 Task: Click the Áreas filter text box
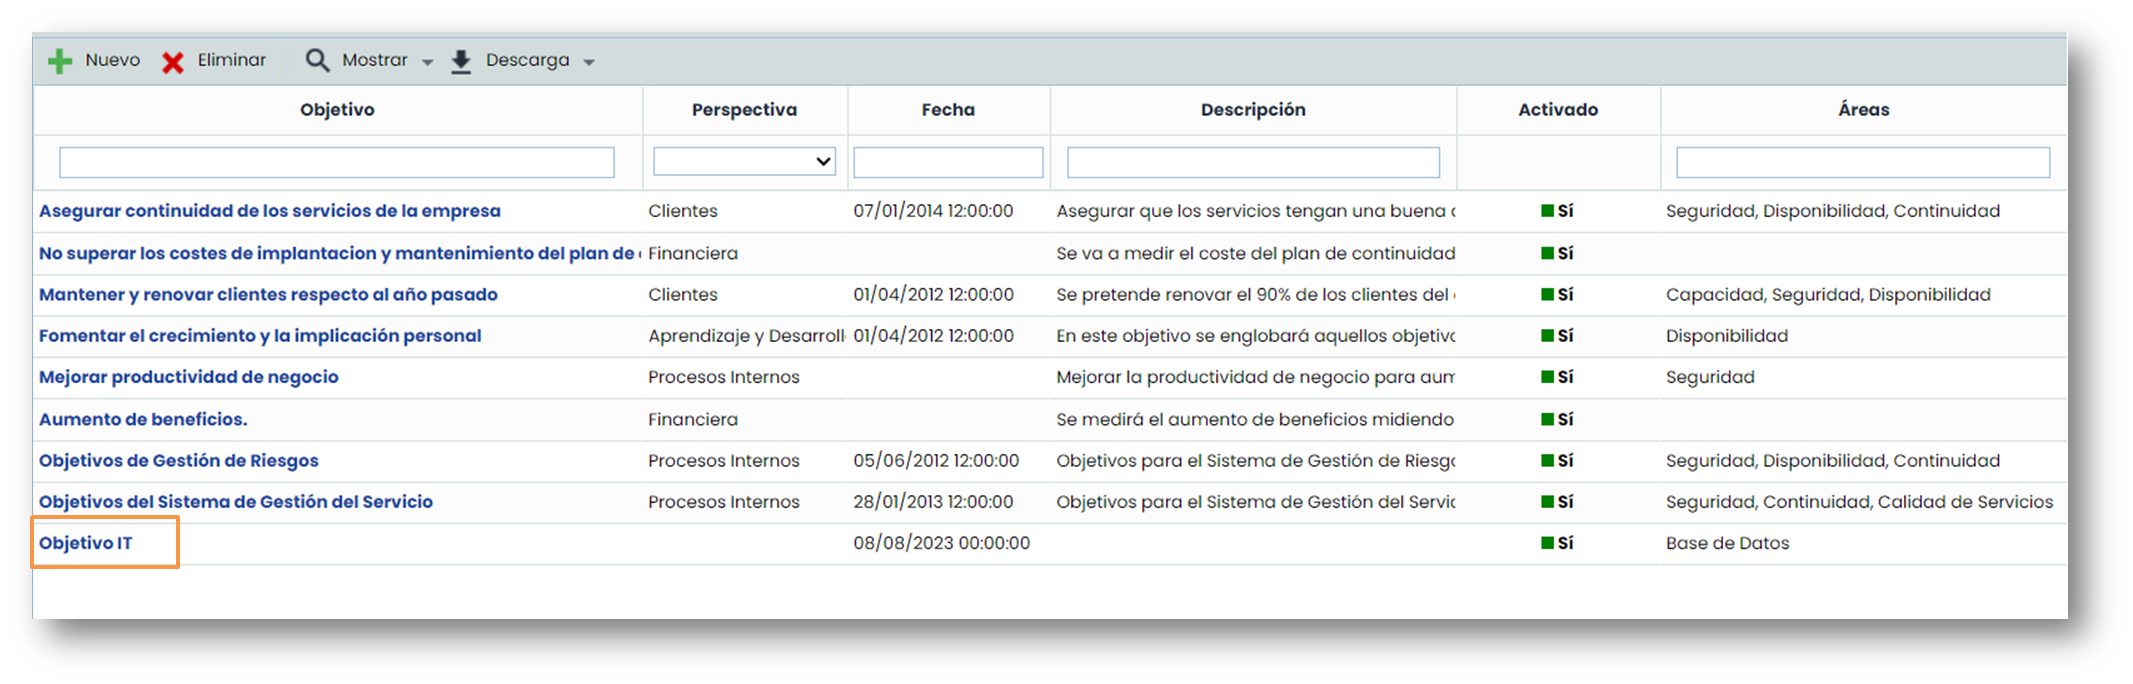(1862, 162)
